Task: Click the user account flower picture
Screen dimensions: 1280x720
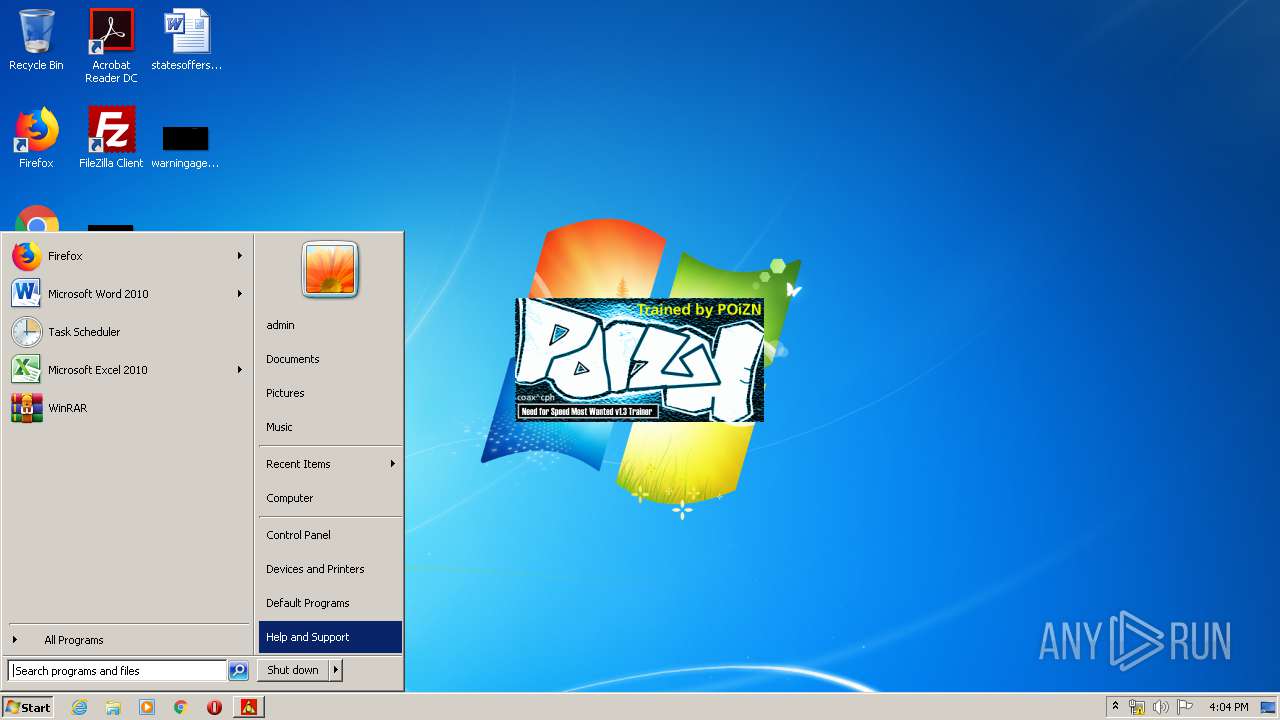Action: pyautogui.click(x=330, y=270)
